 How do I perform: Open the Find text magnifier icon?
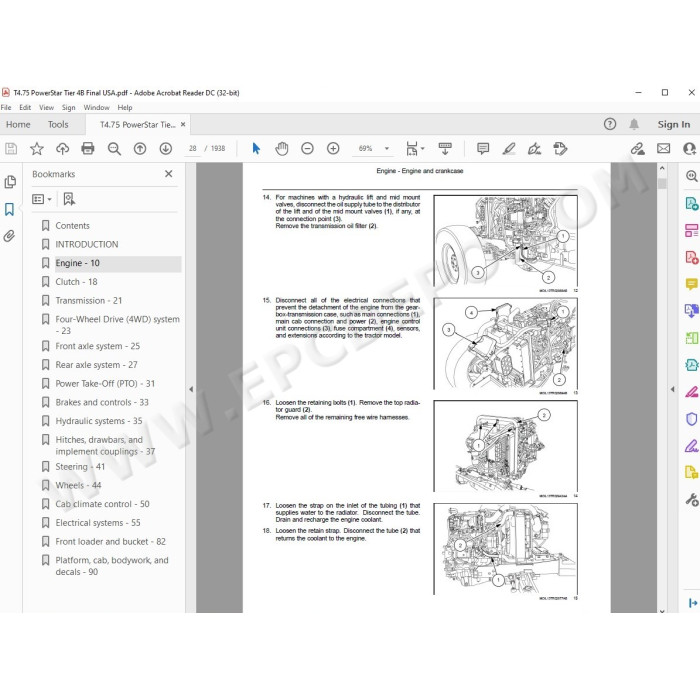pyautogui.click(x=114, y=149)
